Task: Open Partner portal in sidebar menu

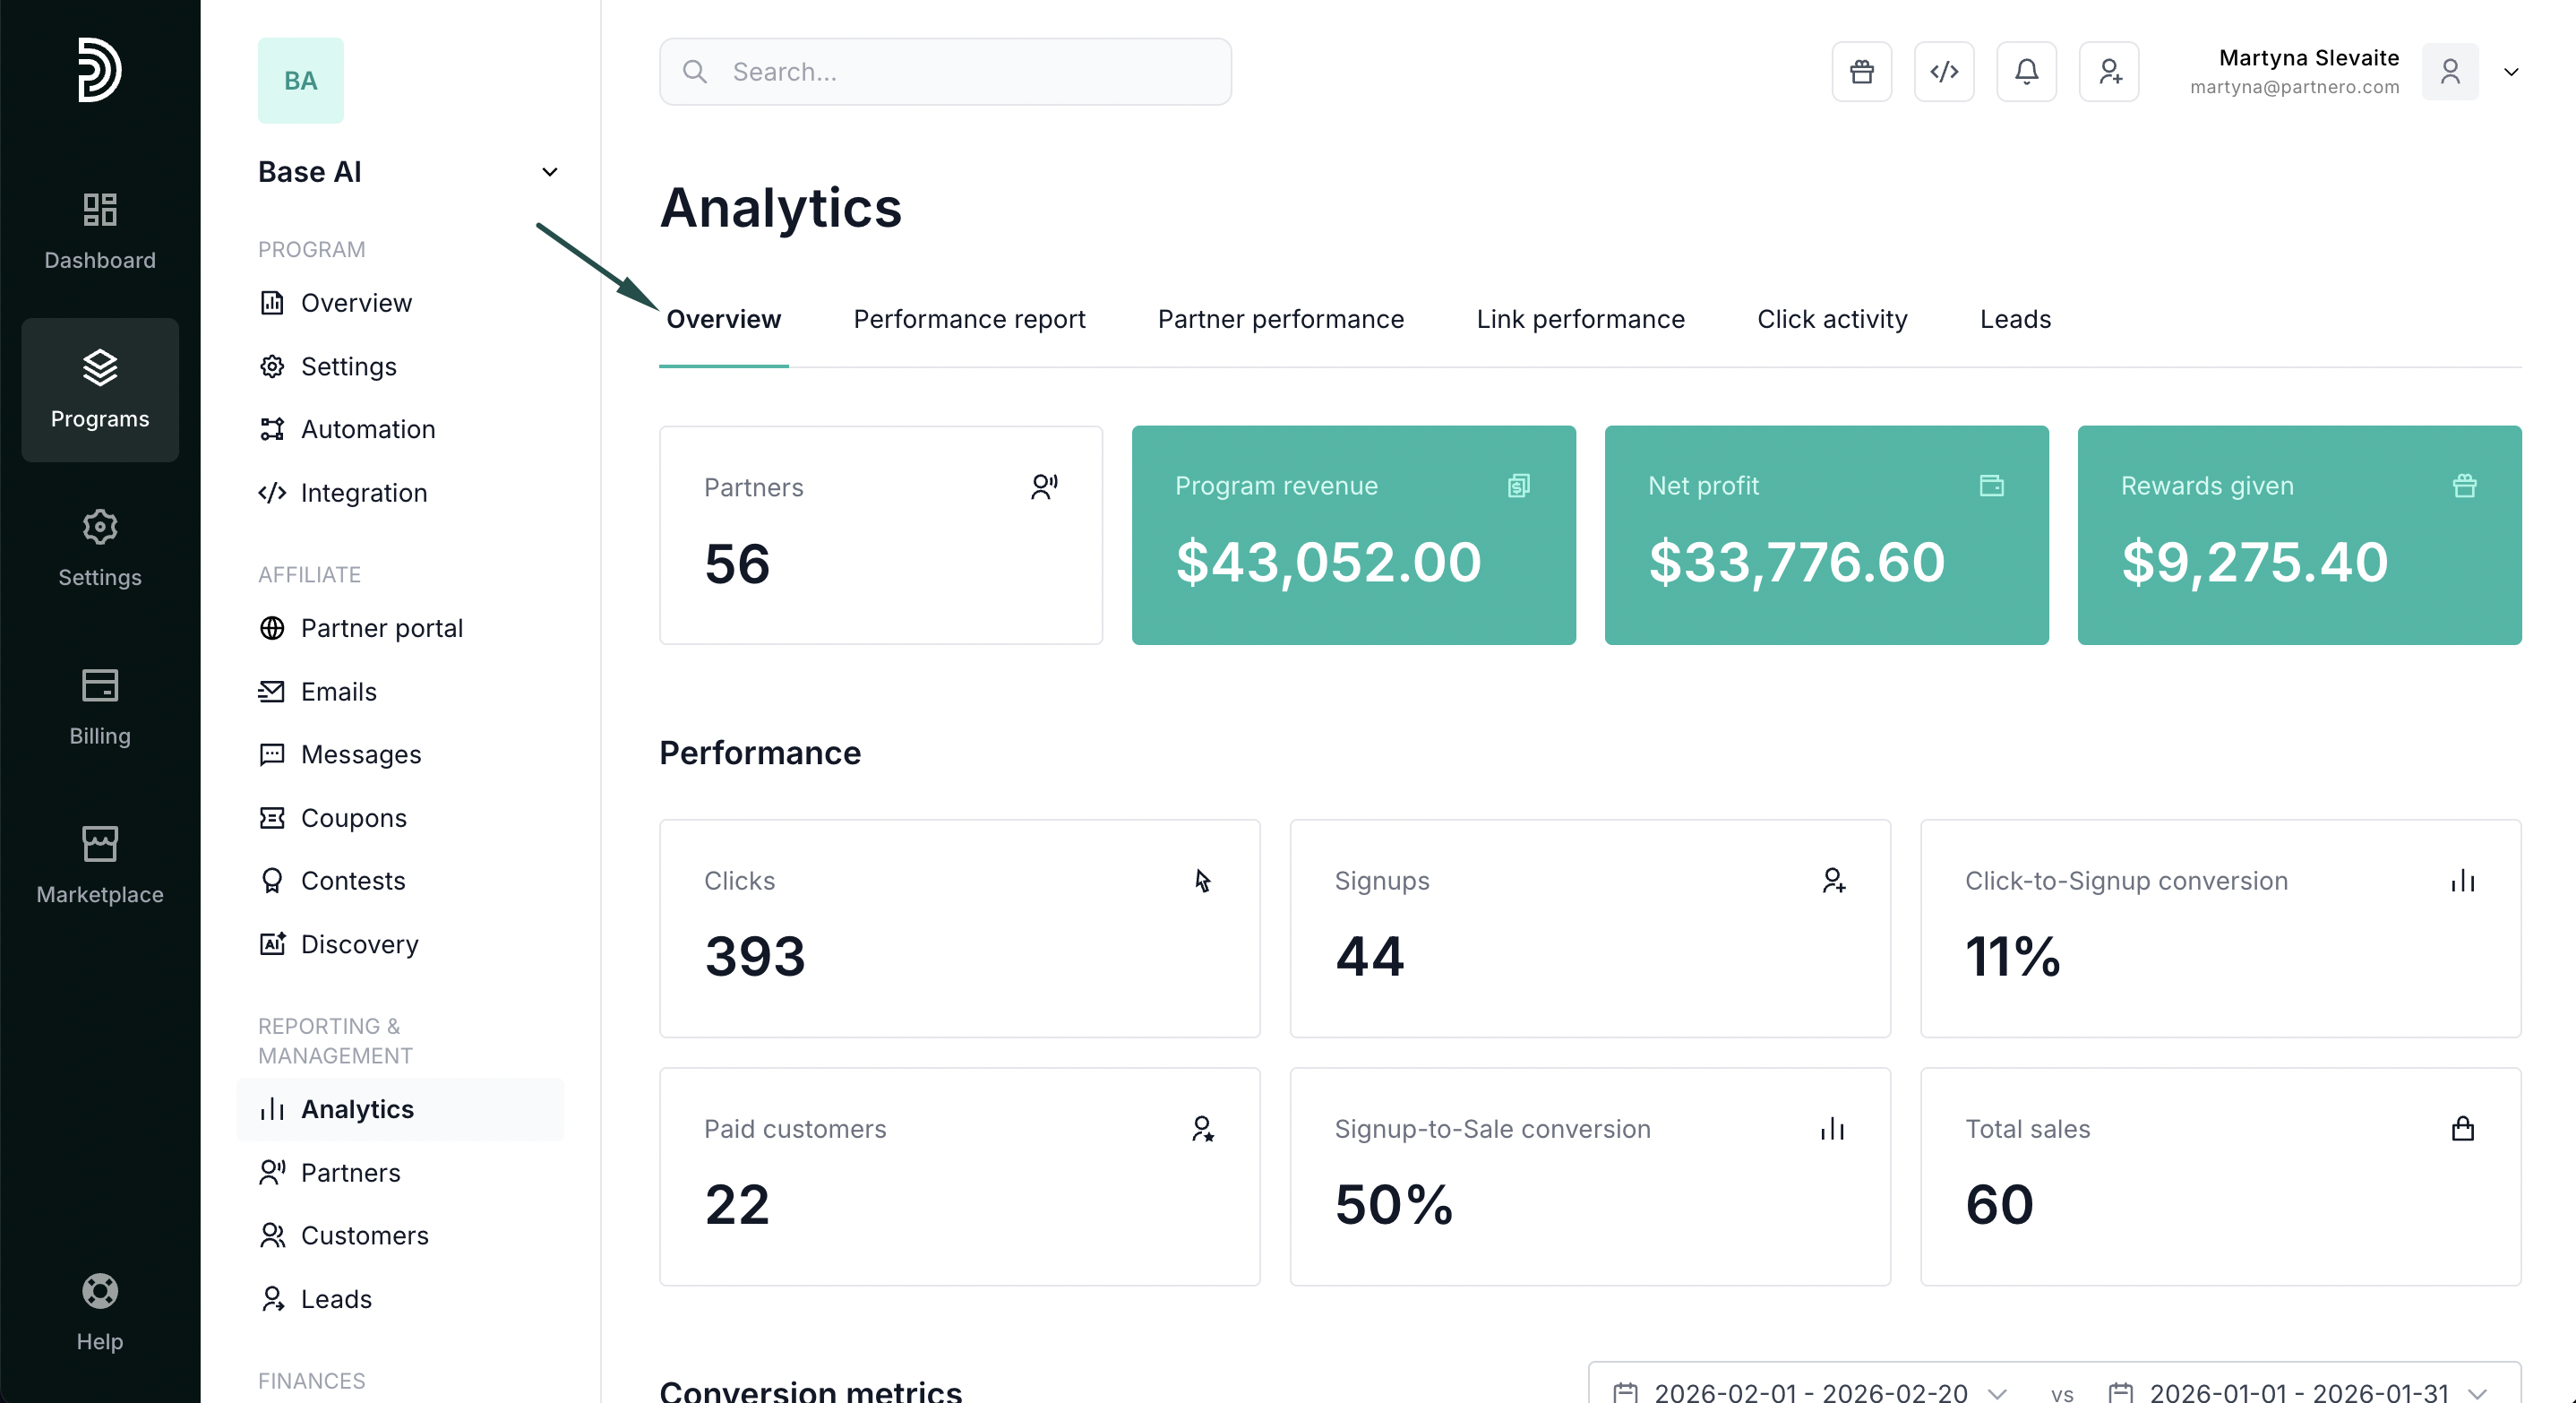Action: [x=381, y=628]
